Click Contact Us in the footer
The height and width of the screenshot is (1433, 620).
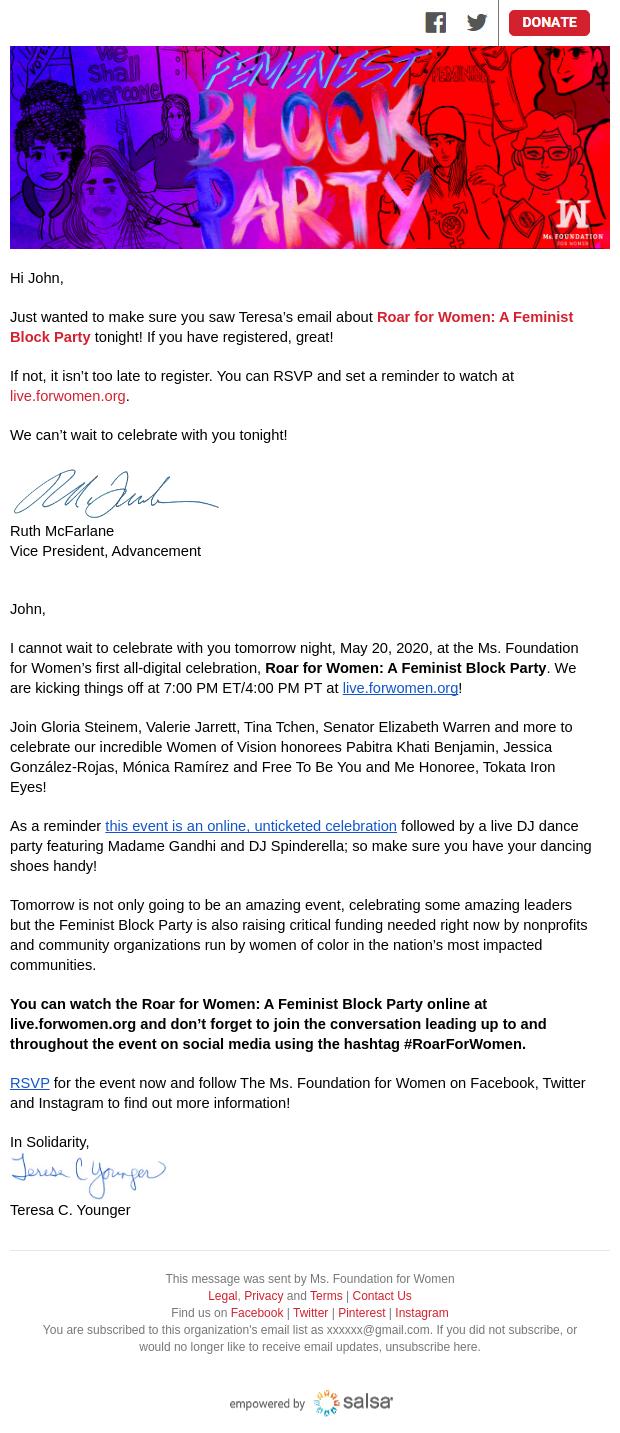click(x=381, y=1296)
